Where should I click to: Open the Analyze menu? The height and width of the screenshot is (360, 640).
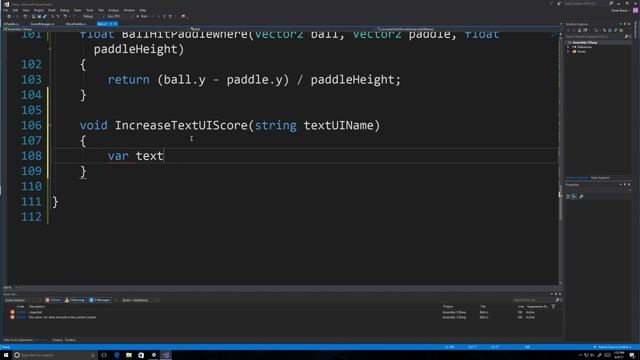click(113, 10)
